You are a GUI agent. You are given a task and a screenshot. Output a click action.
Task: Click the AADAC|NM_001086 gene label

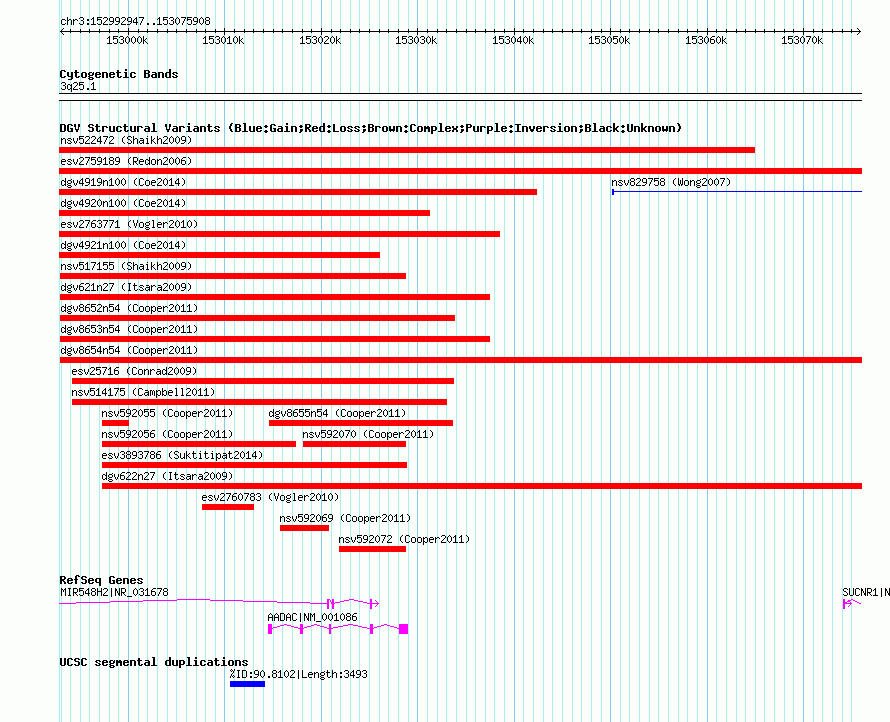312,617
